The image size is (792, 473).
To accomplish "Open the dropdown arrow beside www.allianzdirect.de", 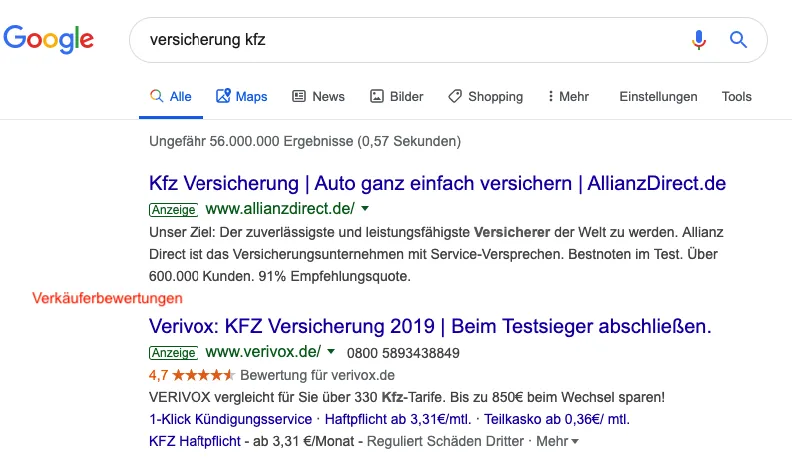I will pyautogui.click(x=365, y=209).
